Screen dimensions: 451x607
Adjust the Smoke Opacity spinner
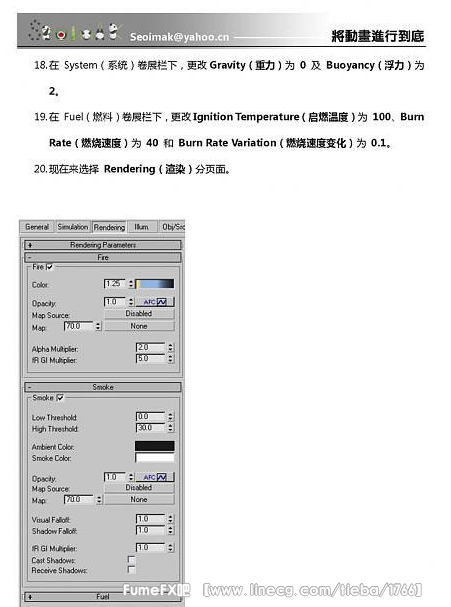click(131, 477)
